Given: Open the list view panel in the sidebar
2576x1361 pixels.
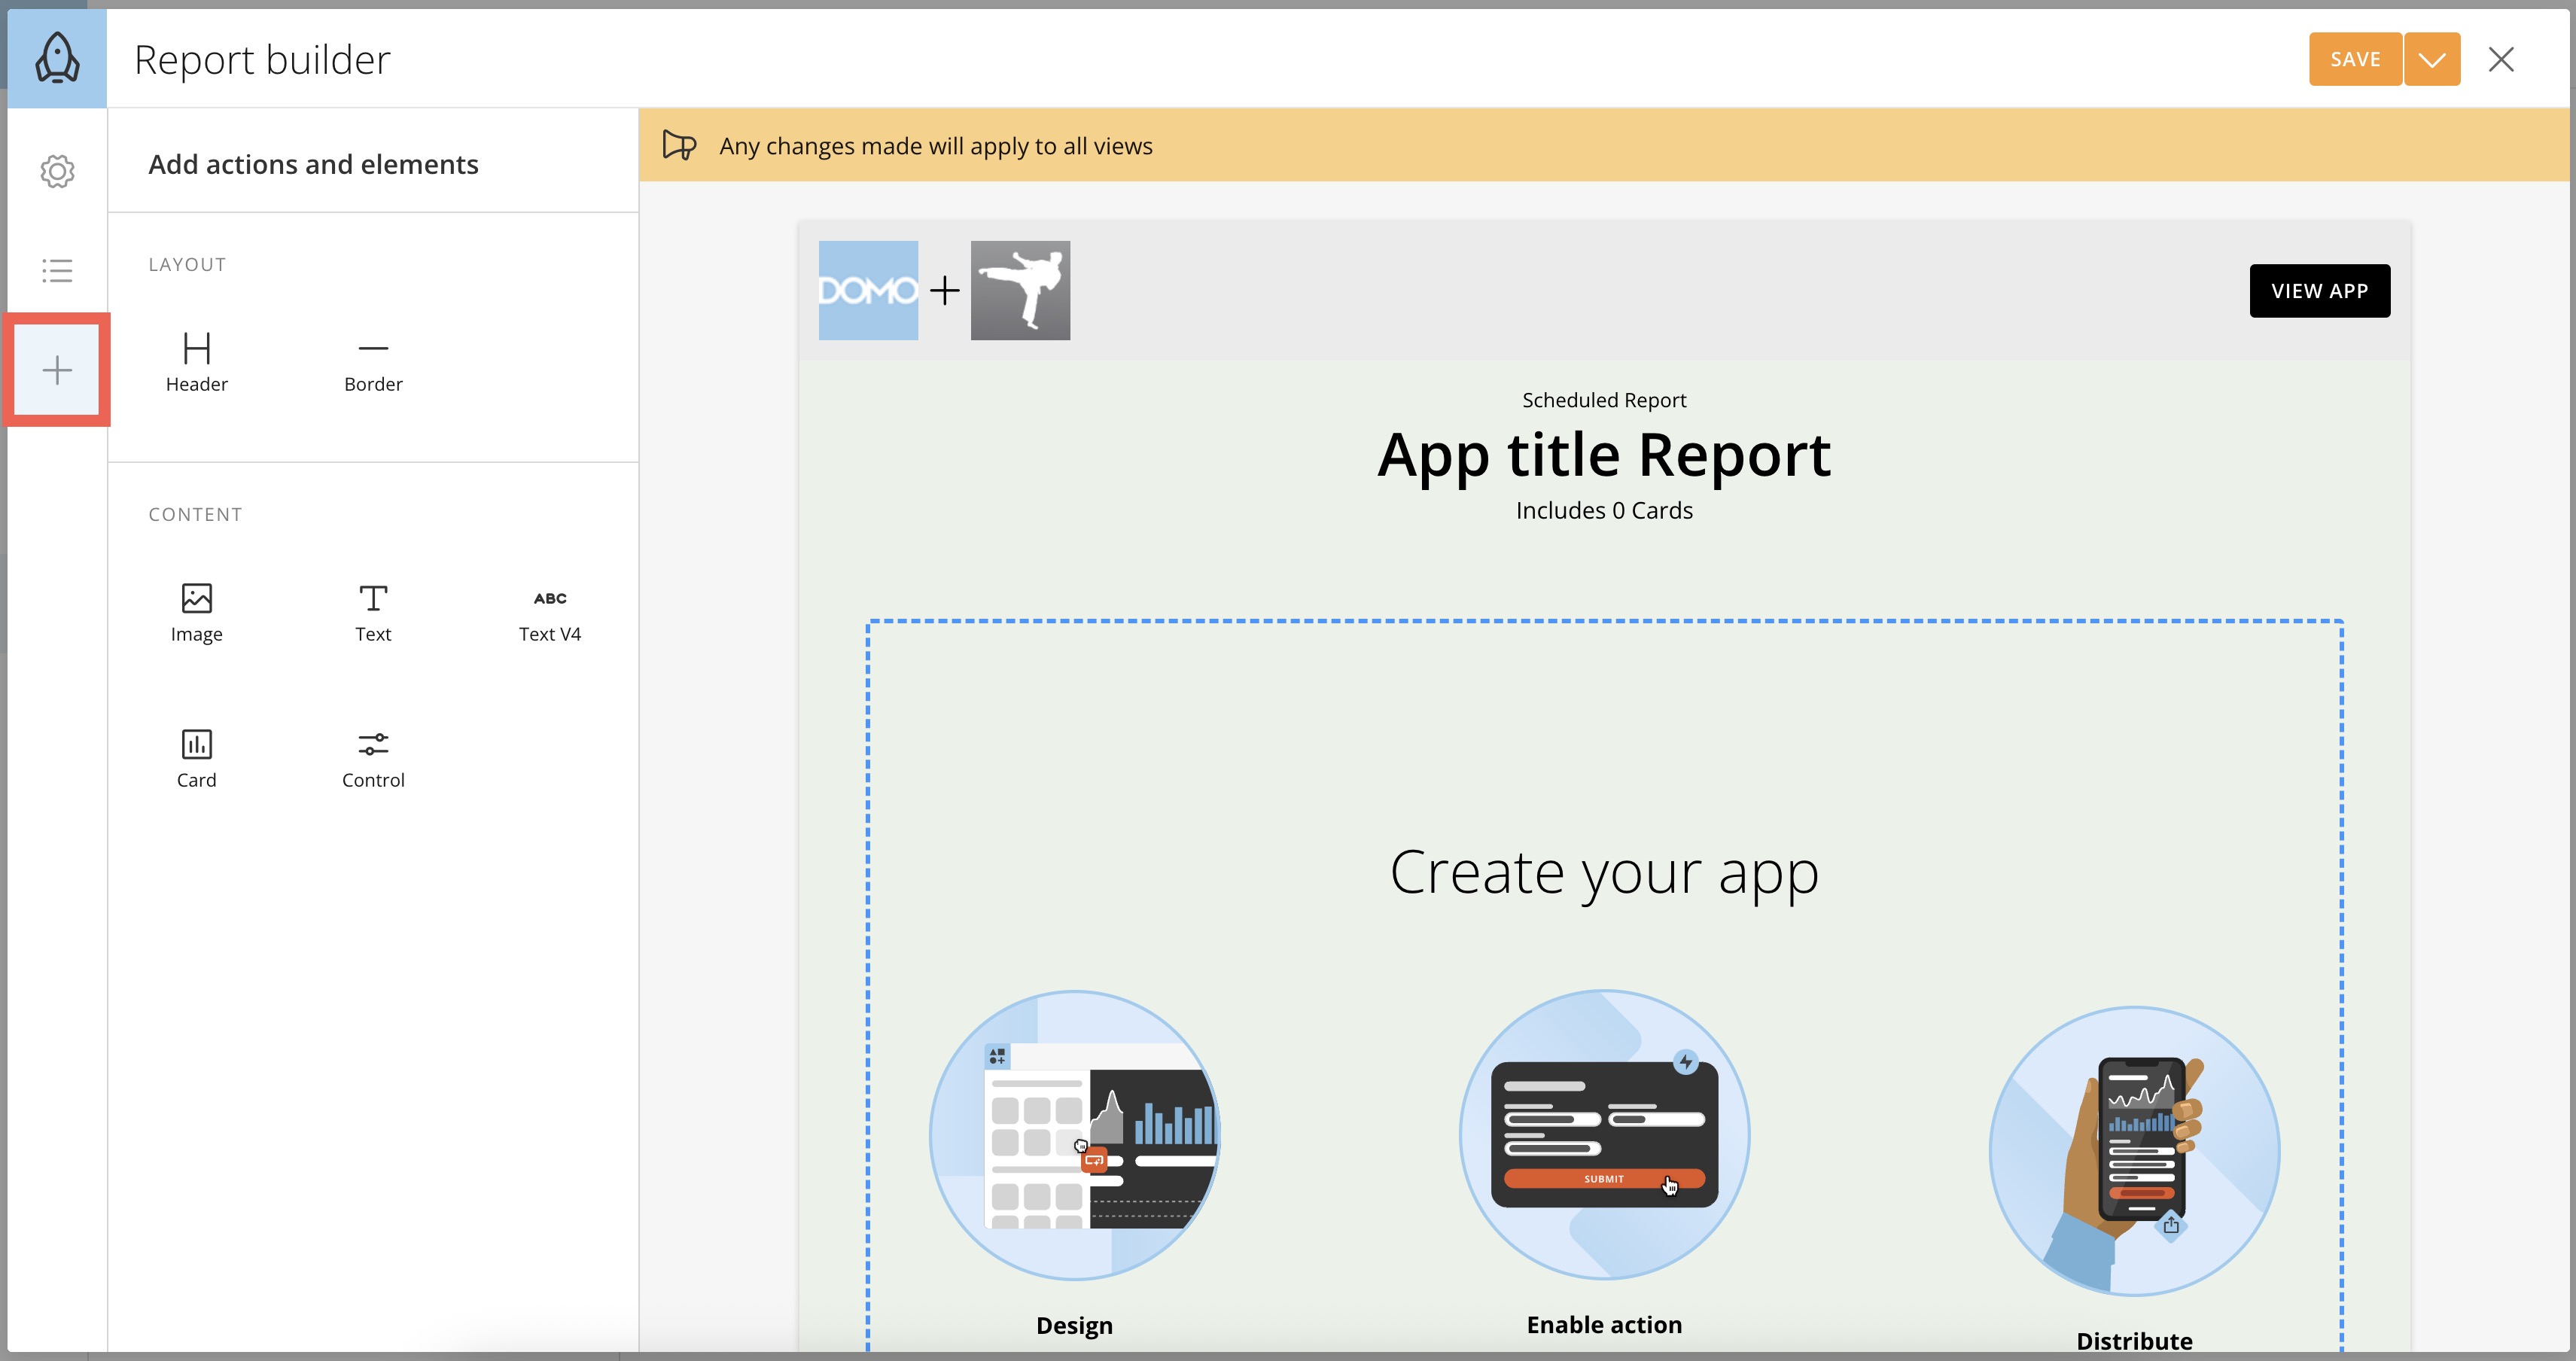Looking at the screenshot, I should pos(57,270).
